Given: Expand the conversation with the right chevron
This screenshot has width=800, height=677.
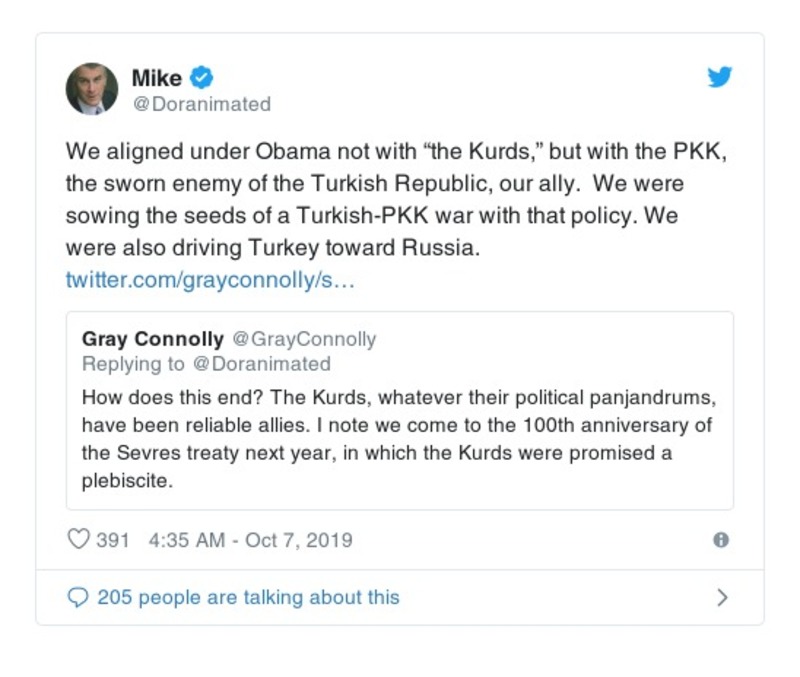Looking at the screenshot, I should 722,598.
